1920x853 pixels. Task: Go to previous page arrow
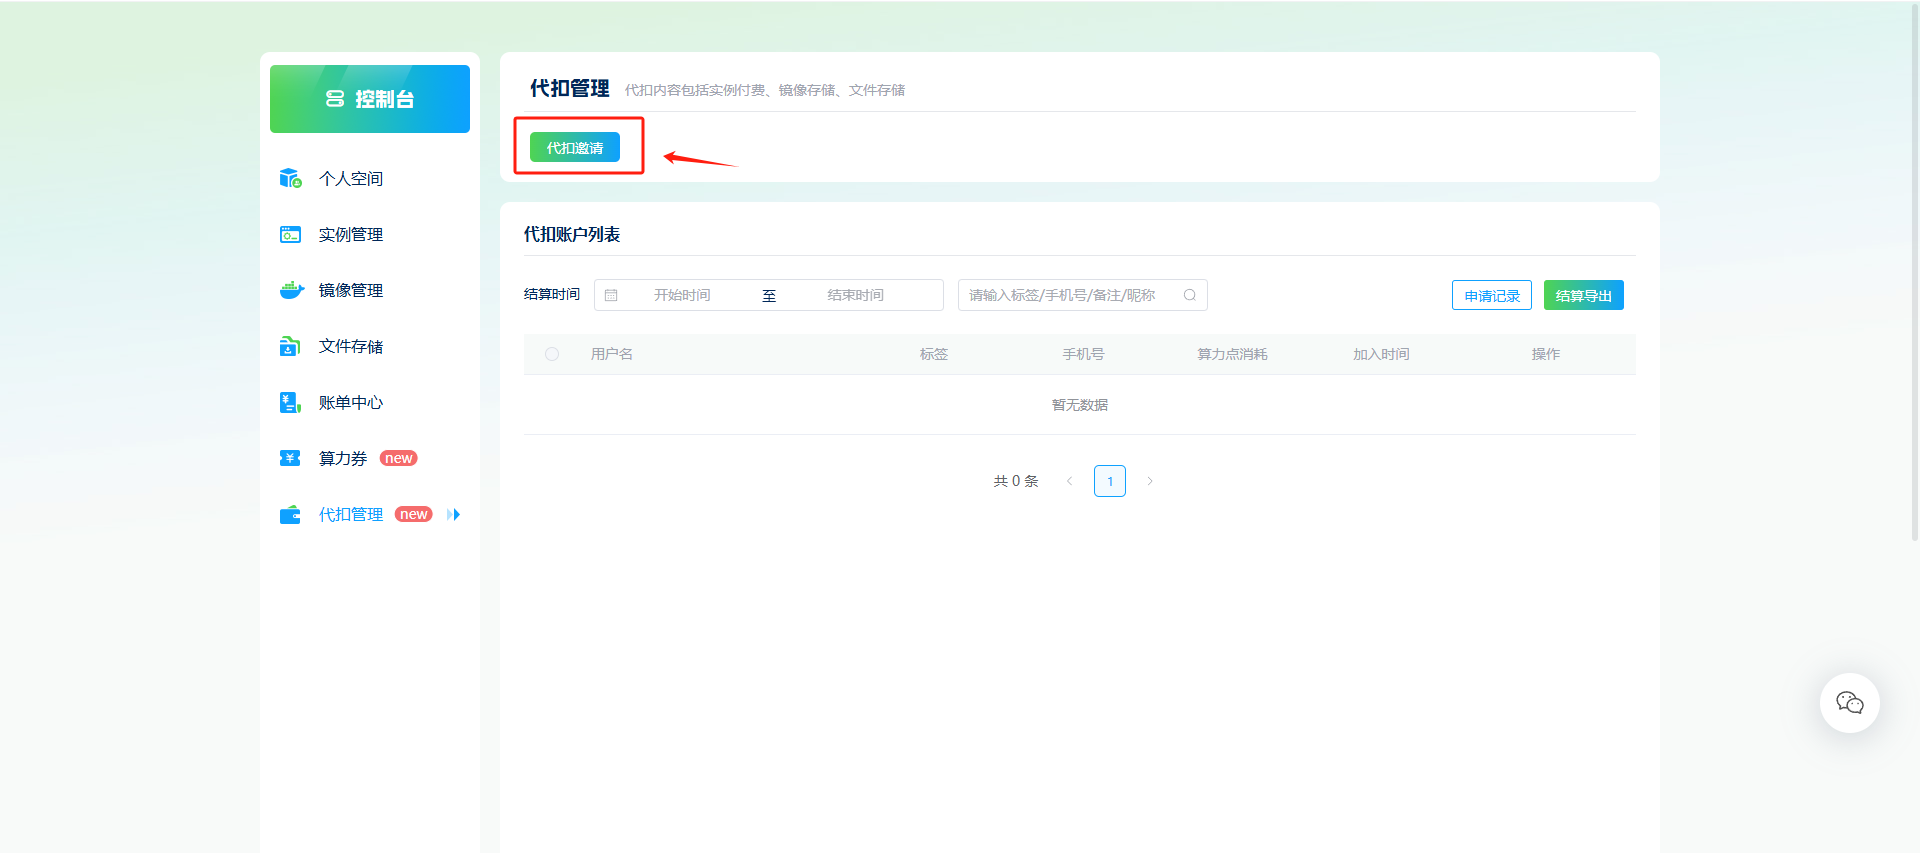click(1069, 481)
